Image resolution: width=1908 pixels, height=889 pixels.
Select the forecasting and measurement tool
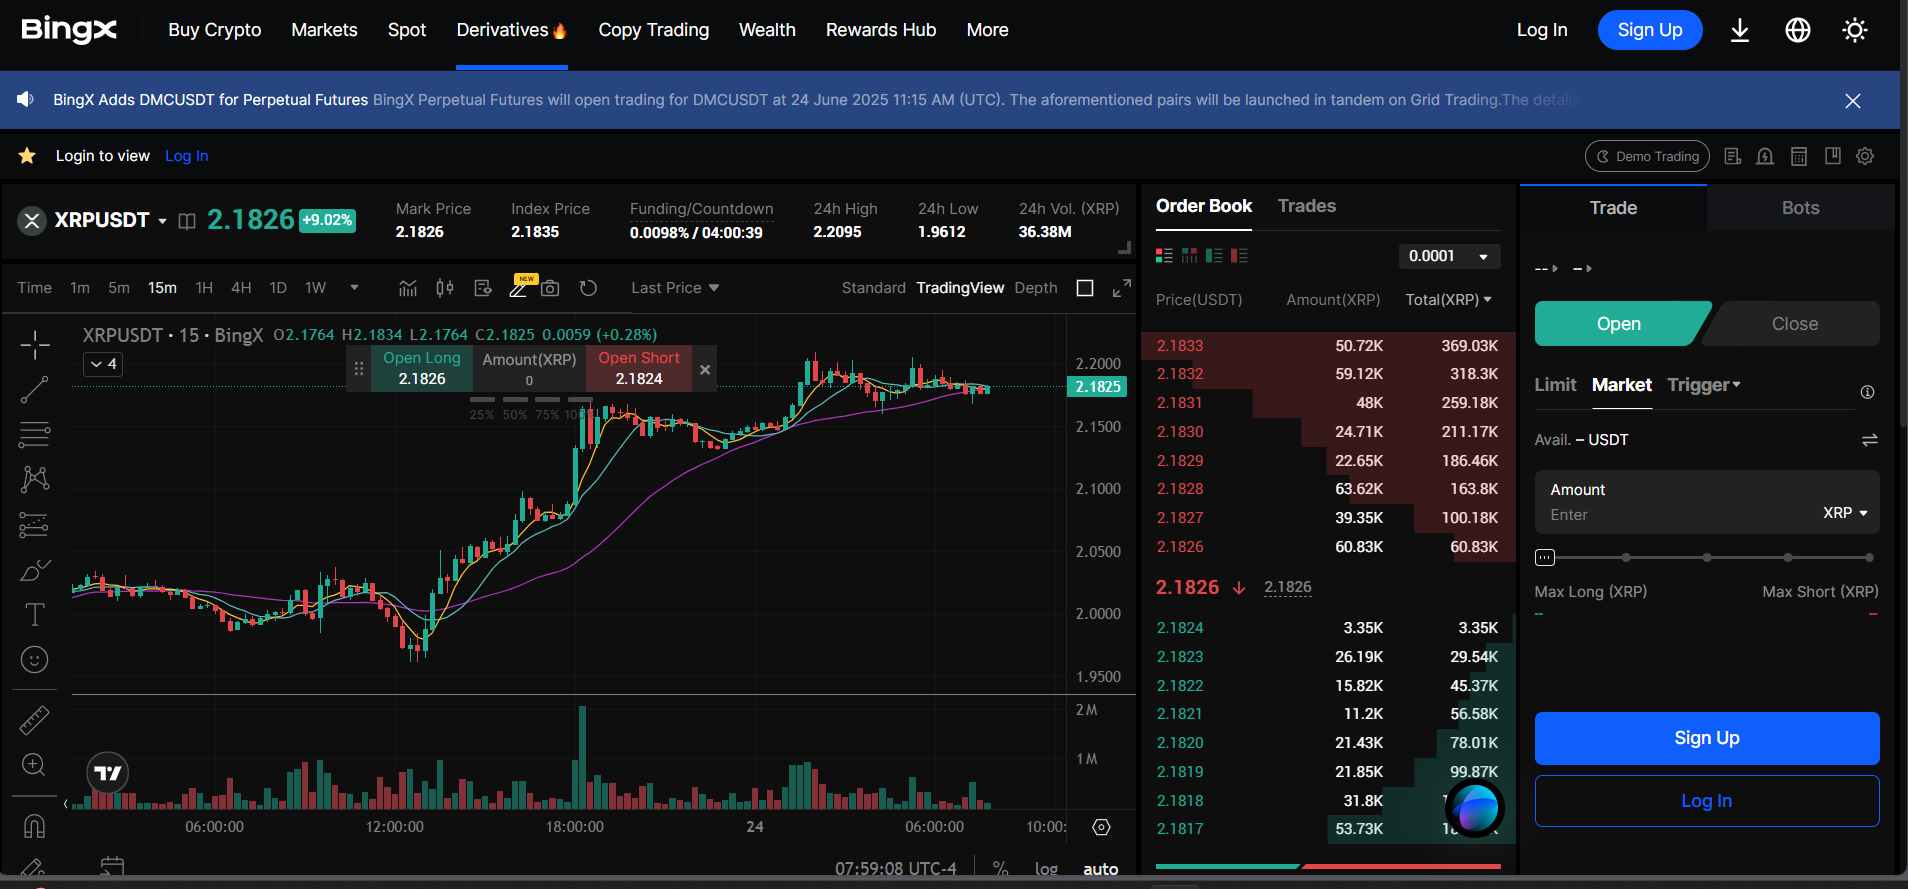35,524
